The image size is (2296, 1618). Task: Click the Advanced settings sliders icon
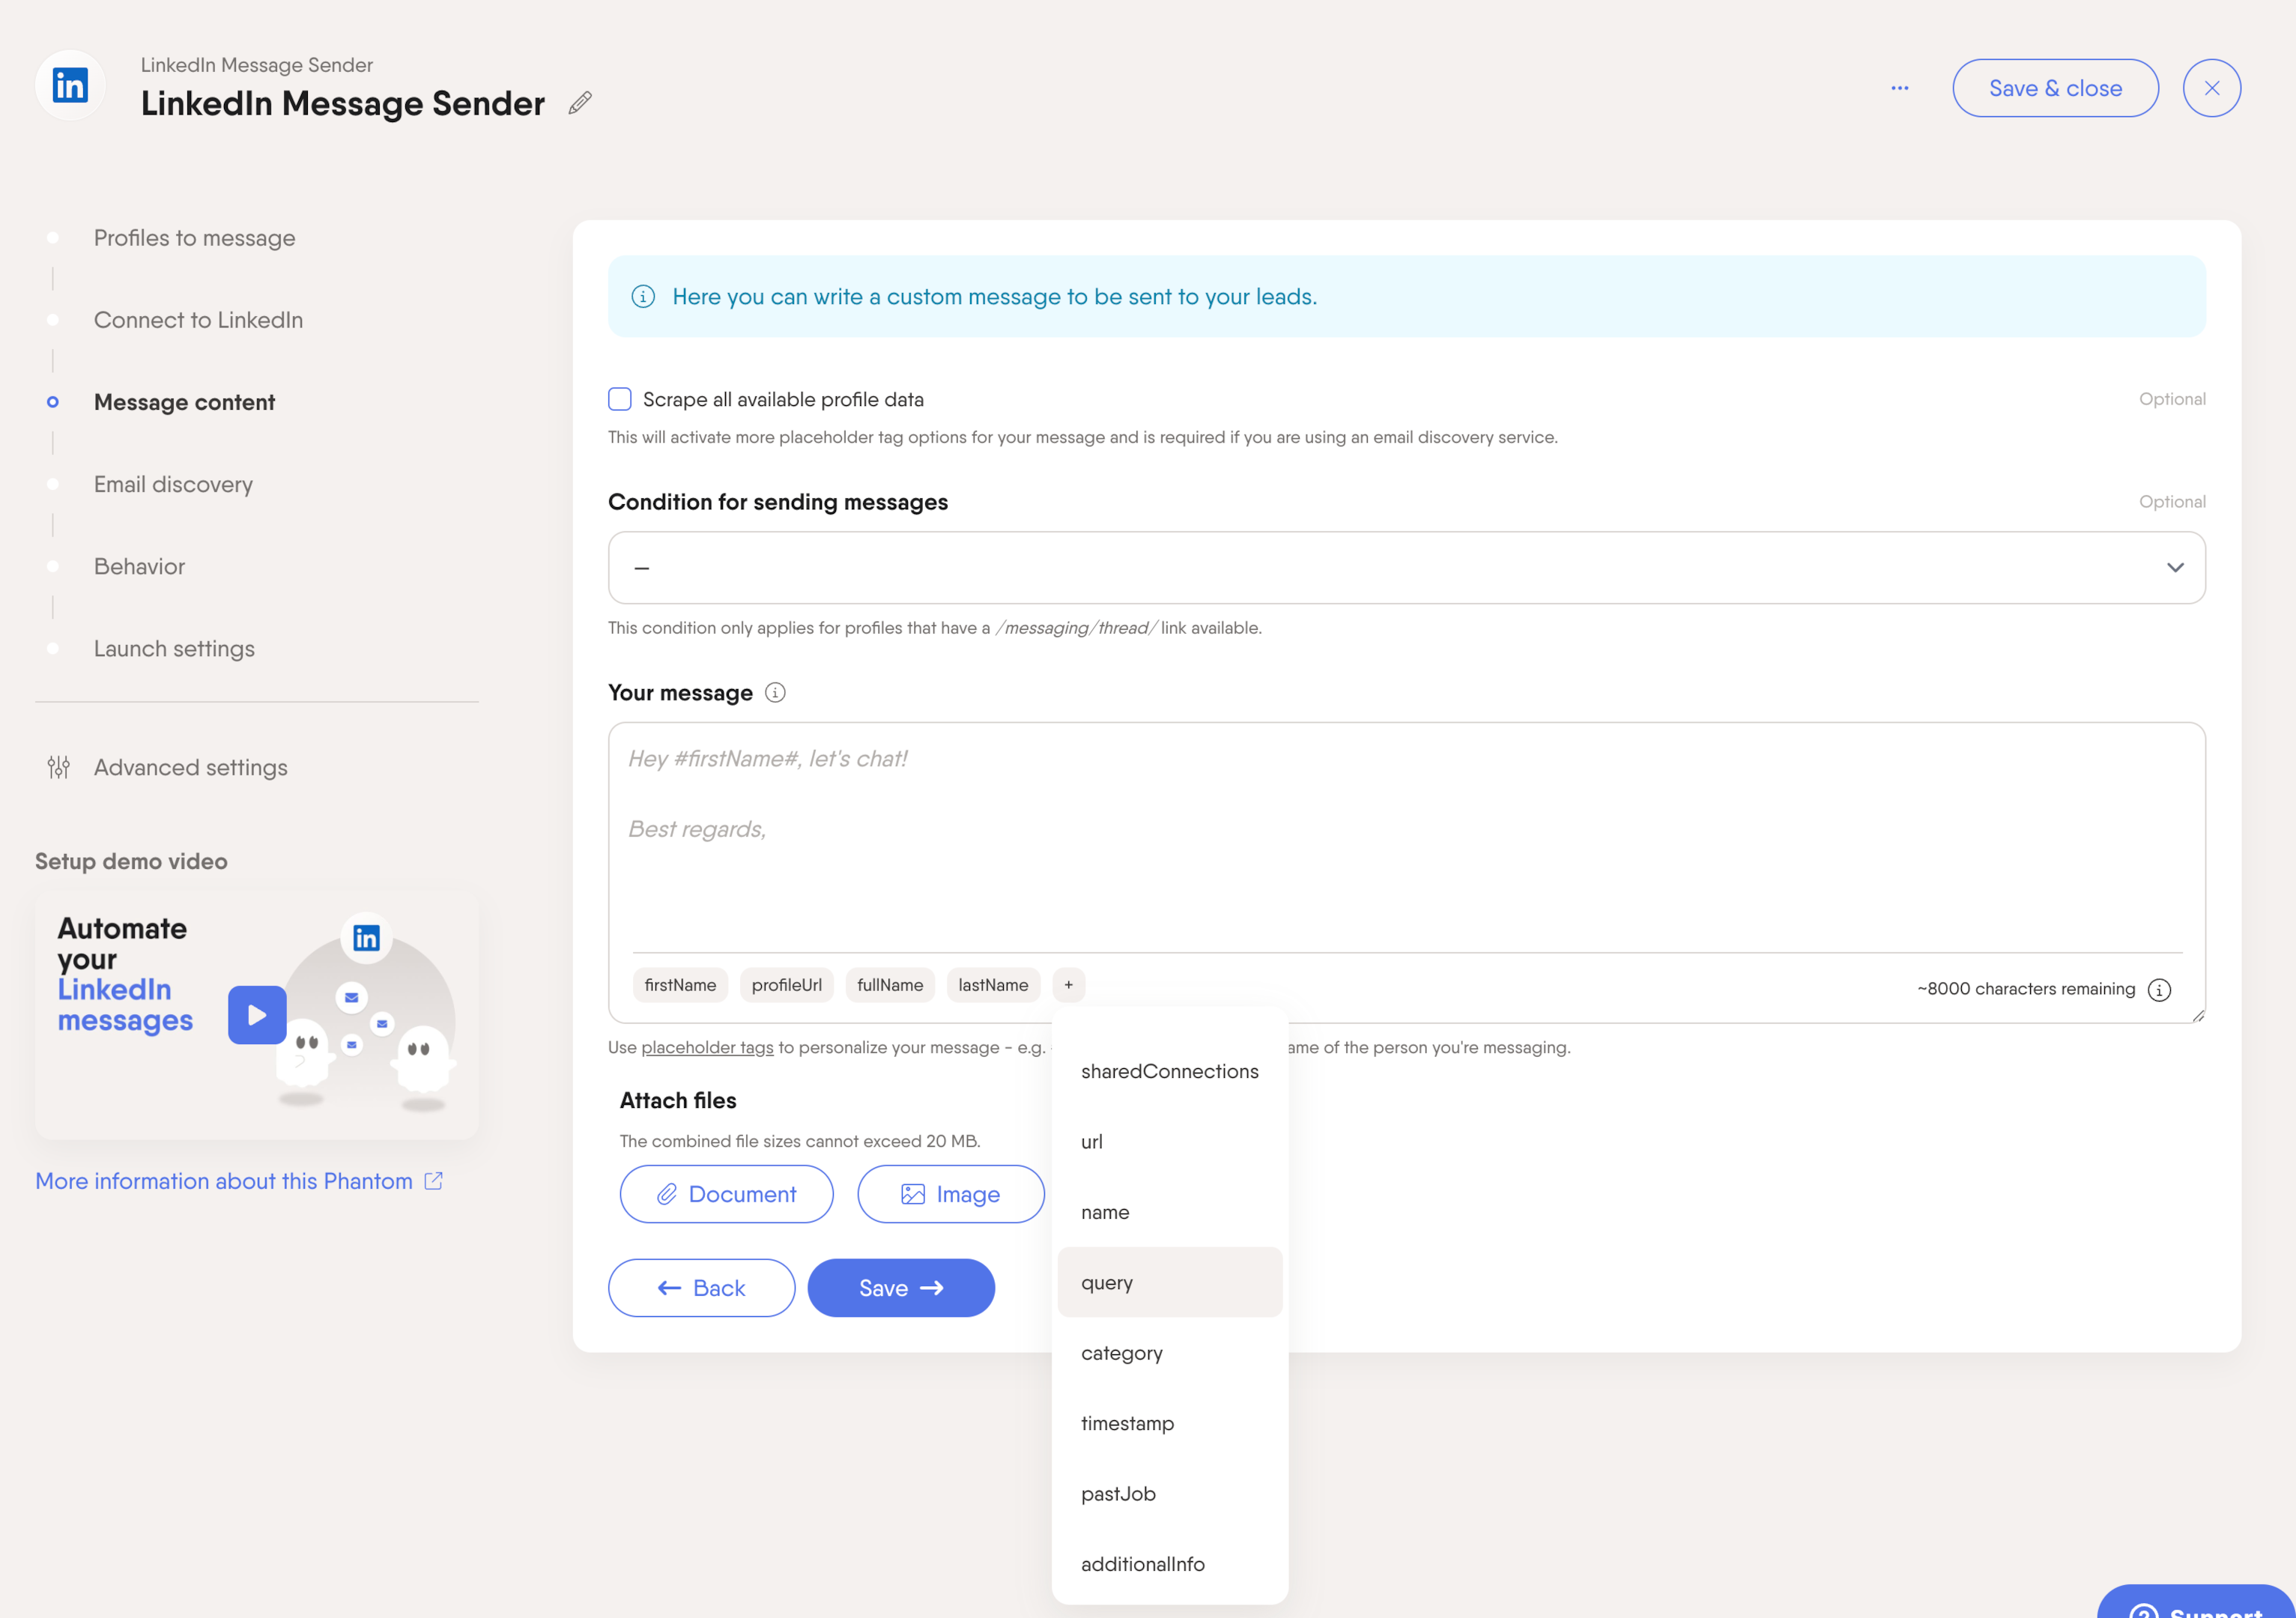59,767
